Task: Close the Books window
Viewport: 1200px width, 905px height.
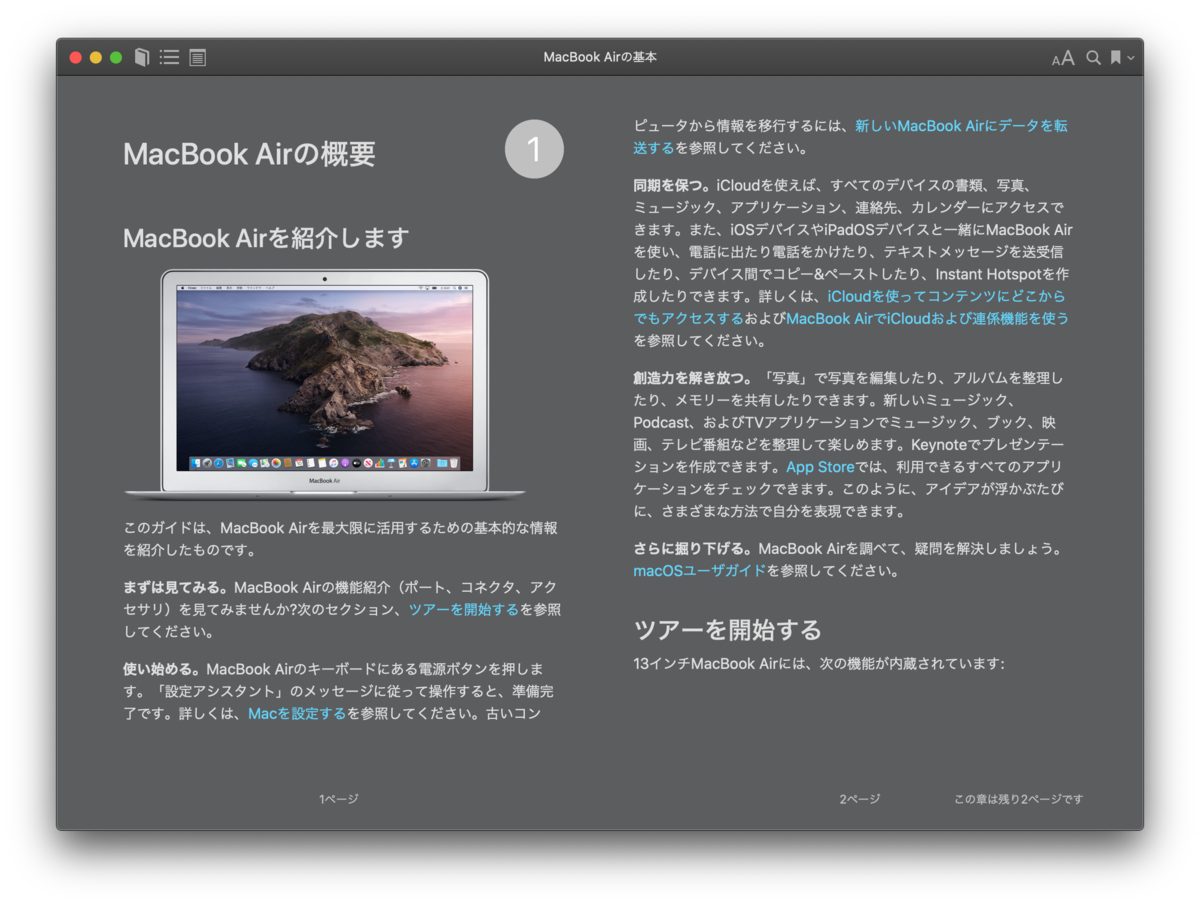Action: (x=75, y=57)
